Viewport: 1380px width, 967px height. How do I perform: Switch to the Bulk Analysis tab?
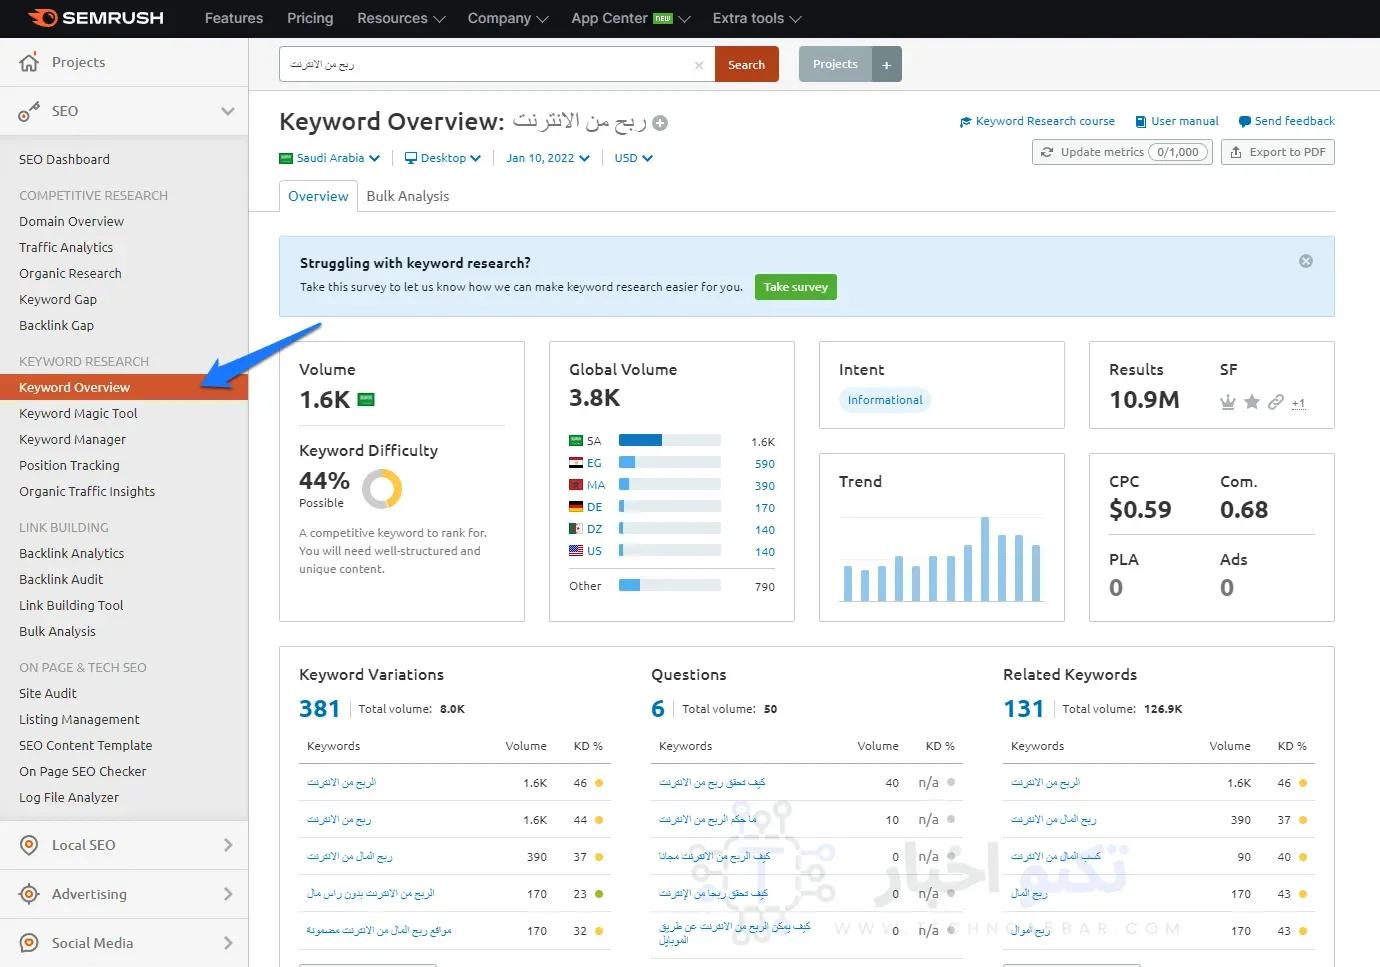click(408, 196)
